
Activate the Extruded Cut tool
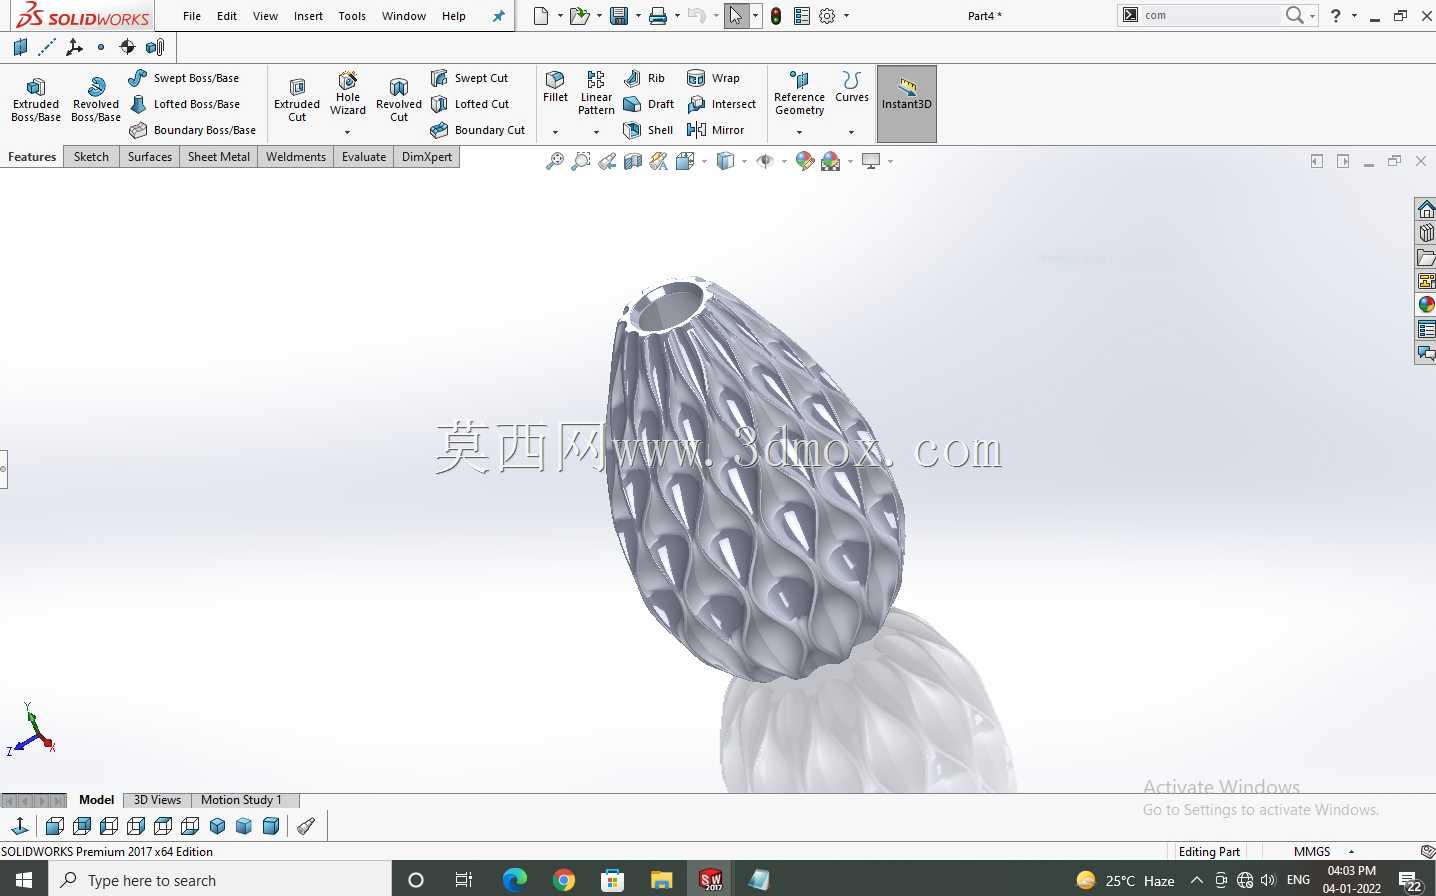tap(297, 100)
